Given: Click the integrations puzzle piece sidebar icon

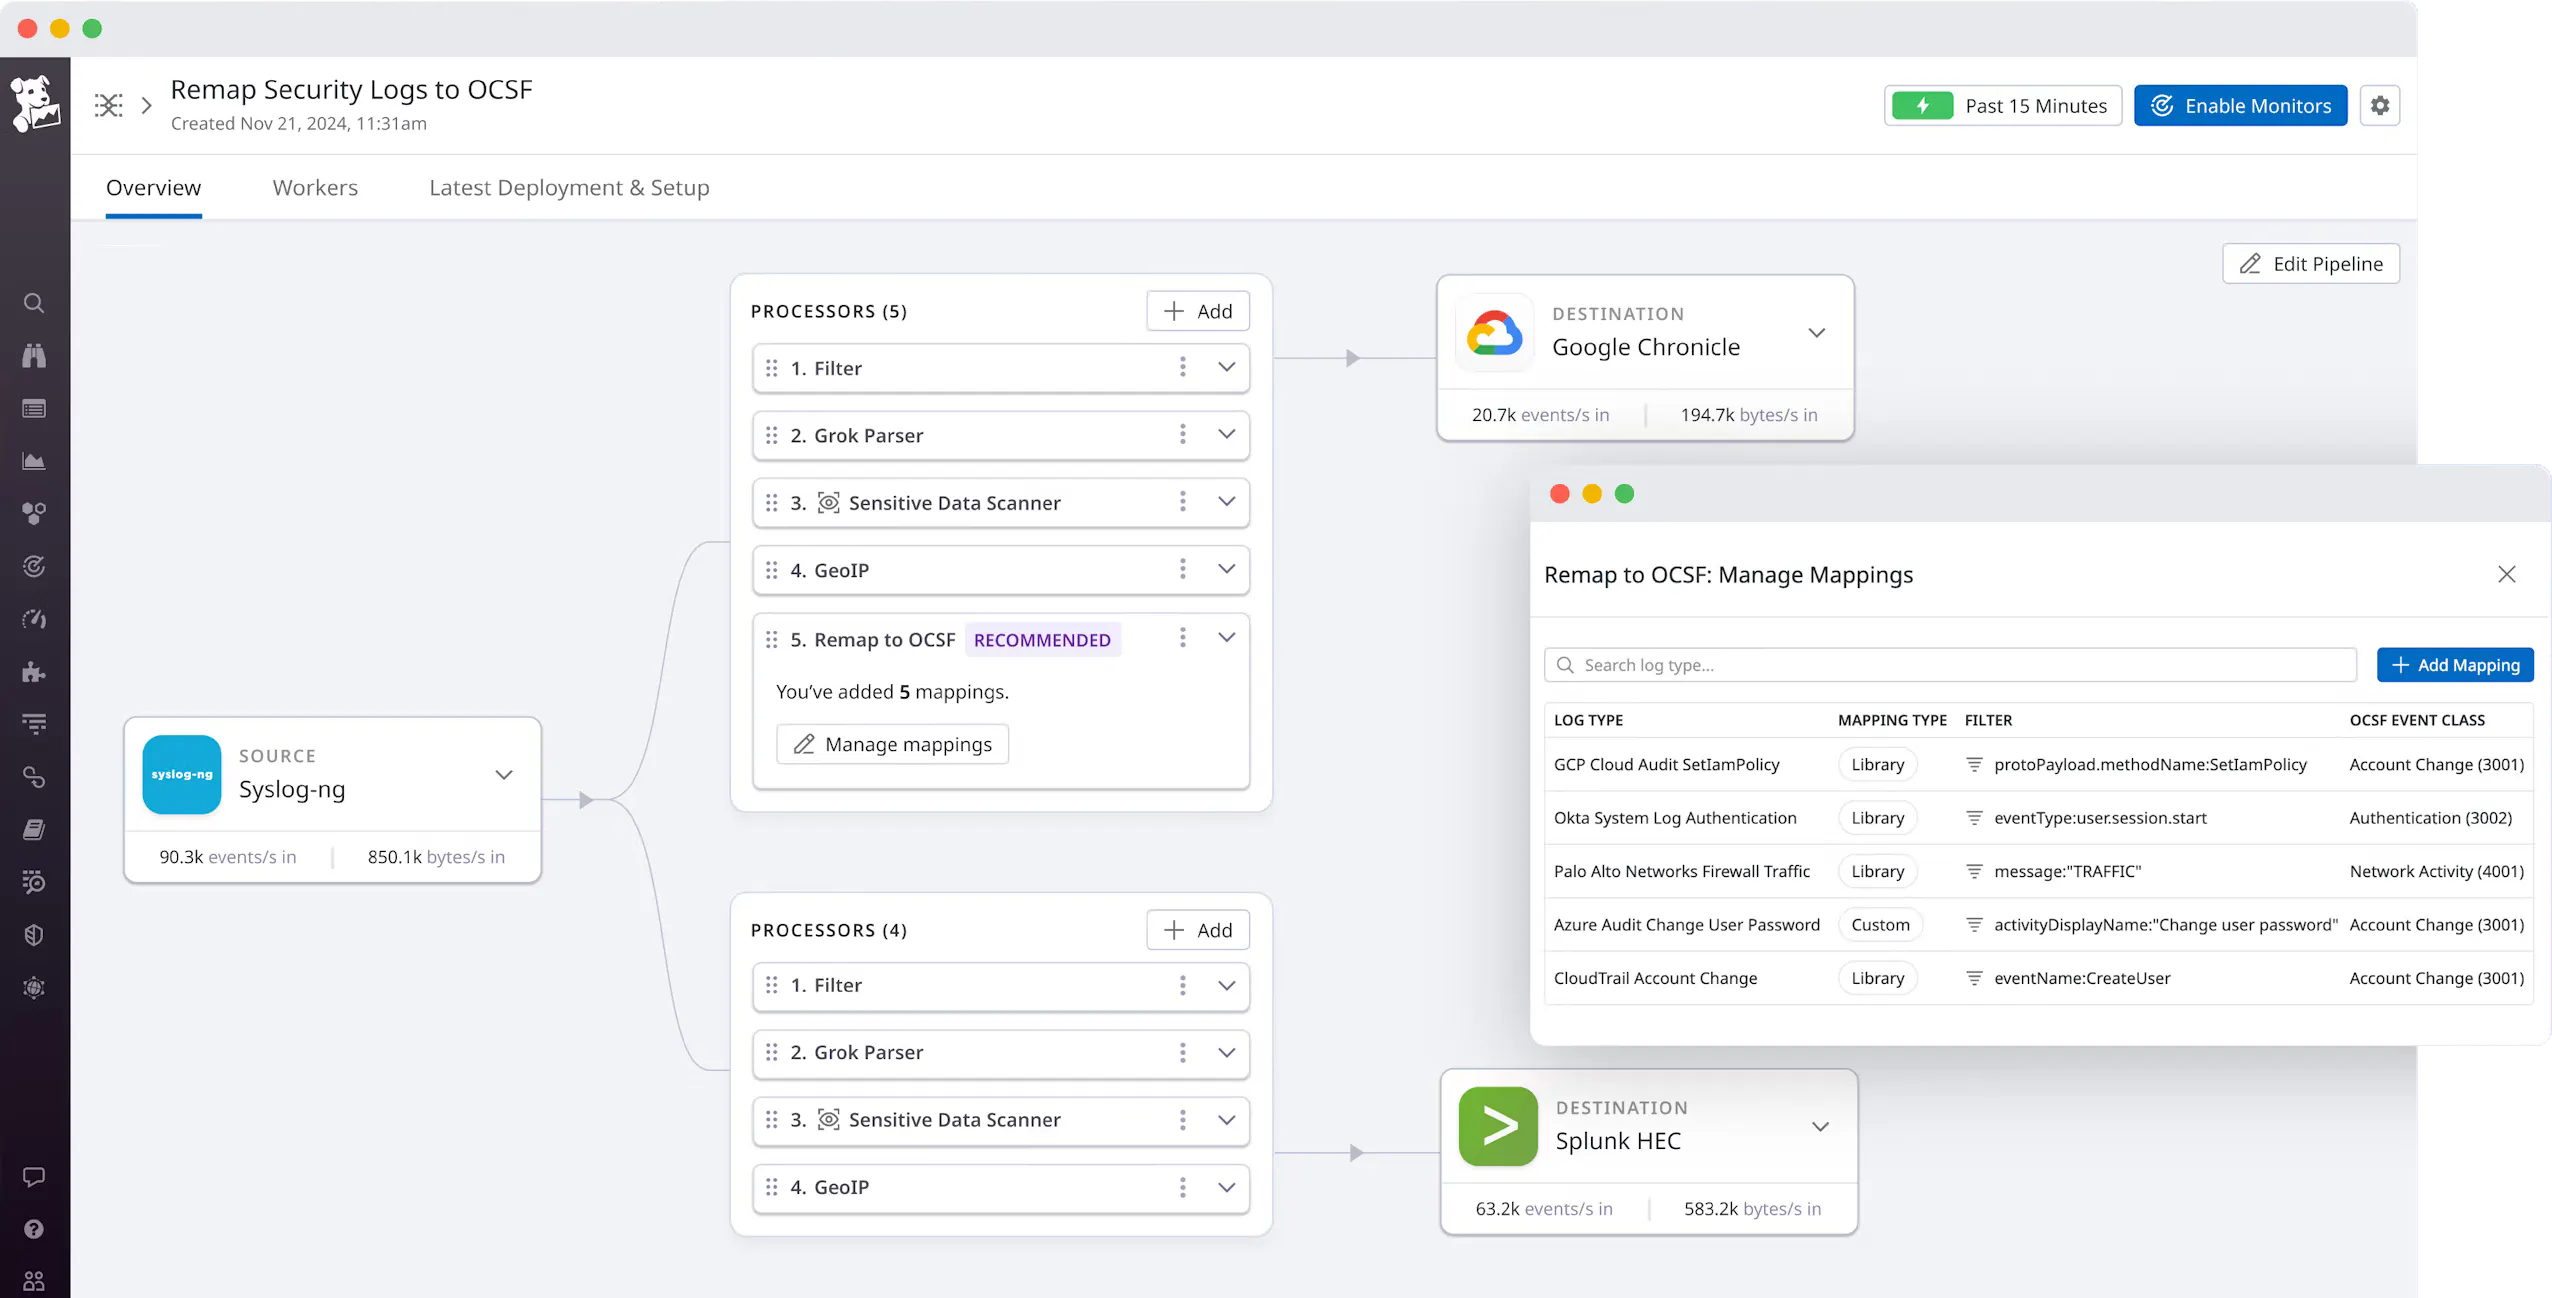Looking at the screenshot, I should click(34, 672).
